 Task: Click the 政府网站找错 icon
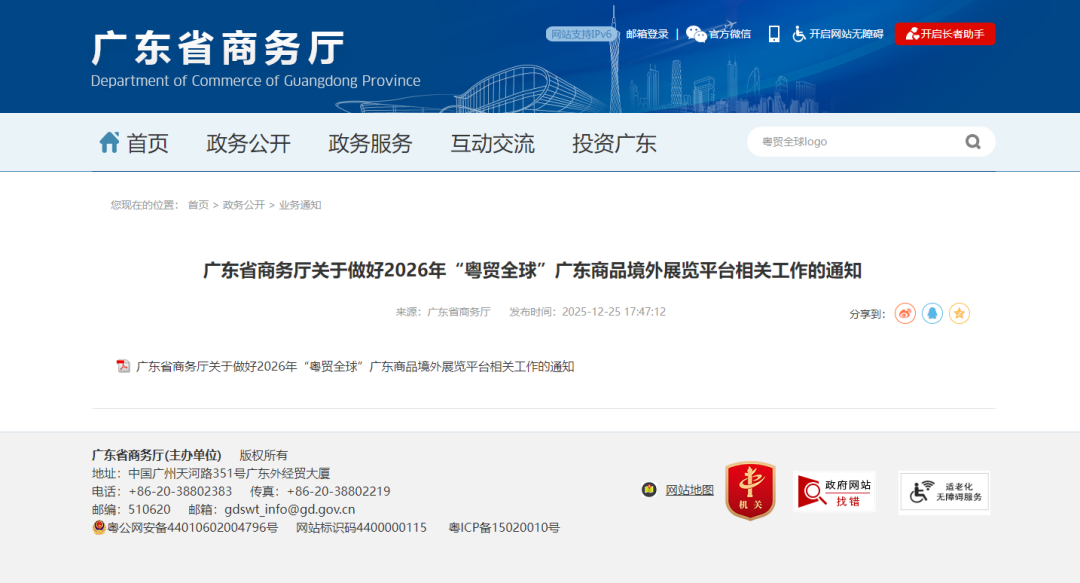tap(834, 491)
